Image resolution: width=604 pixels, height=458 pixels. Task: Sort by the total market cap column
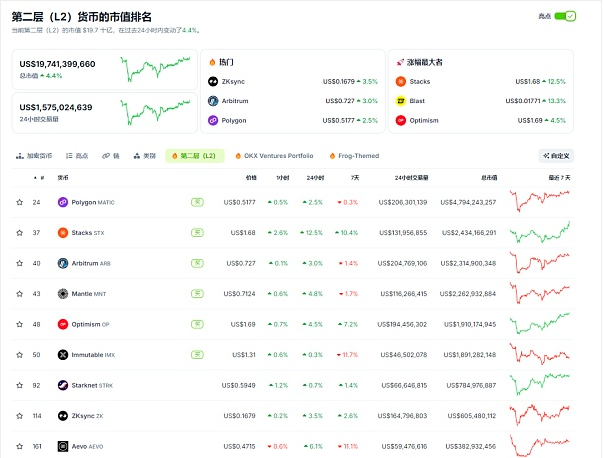click(489, 178)
